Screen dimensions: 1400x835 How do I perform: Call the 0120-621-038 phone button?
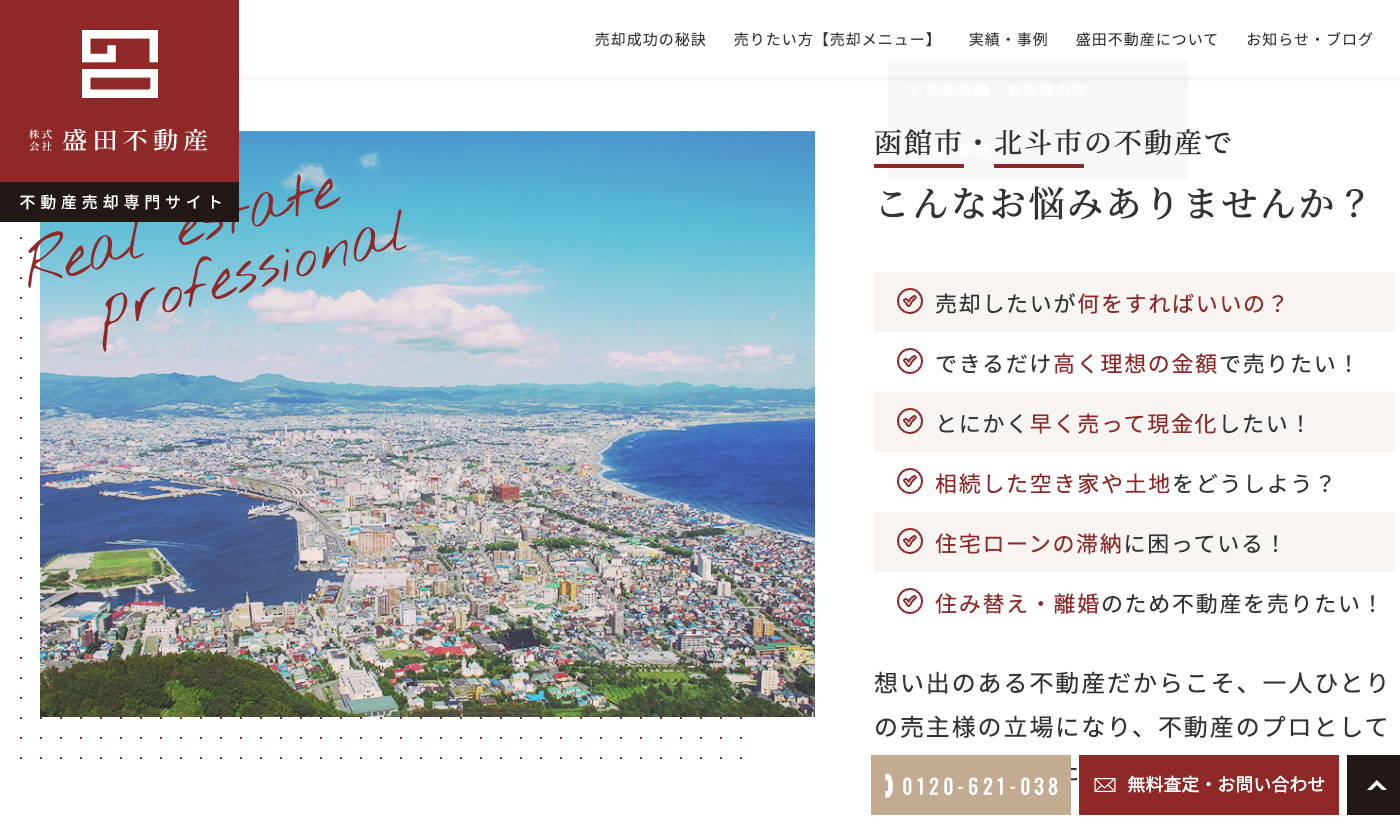(x=971, y=785)
